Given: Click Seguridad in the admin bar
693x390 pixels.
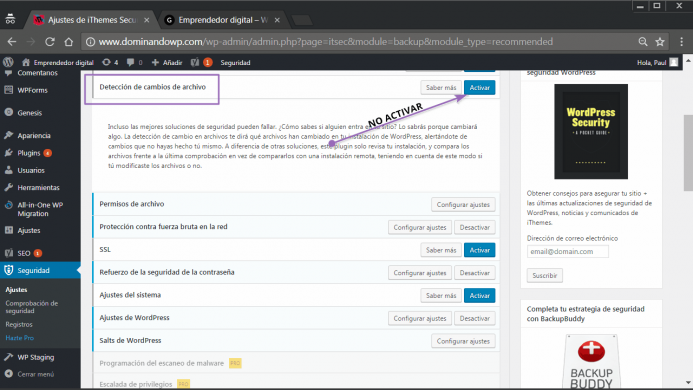Looking at the screenshot, I should click(235, 62).
